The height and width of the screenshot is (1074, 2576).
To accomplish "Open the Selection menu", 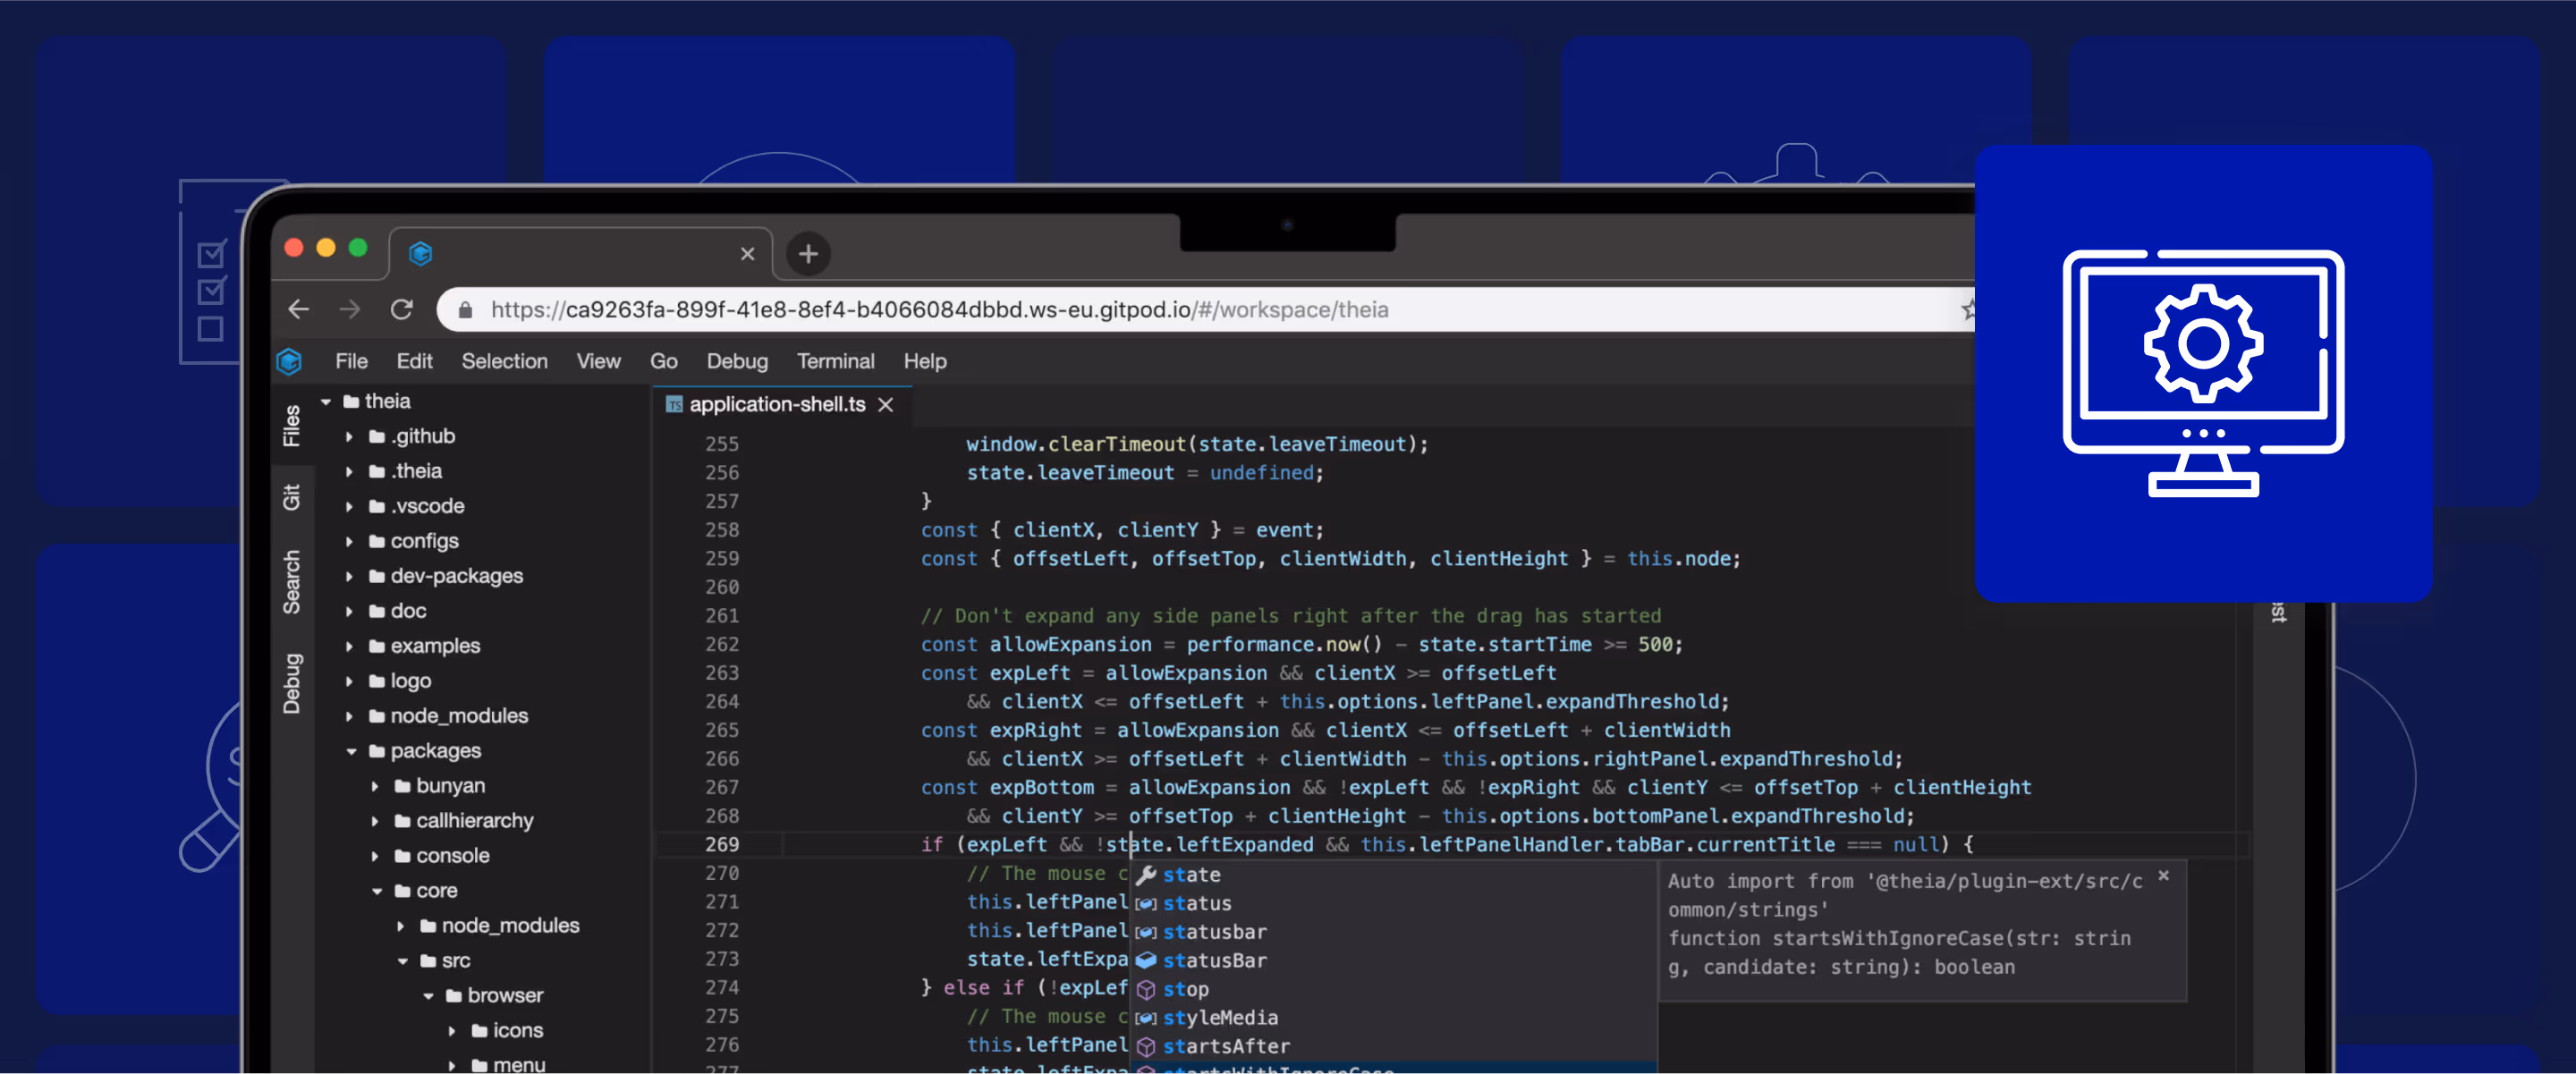I will pyautogui.click(x=504, y=361).
